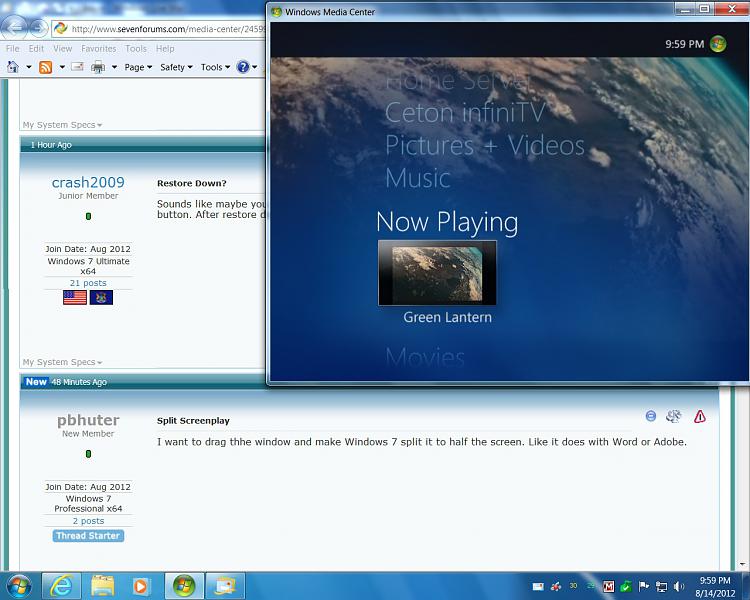The width and height of the screenshot is (750, 600).
Task: Open Action Center flag in tray
Action: tap(644, 586)
